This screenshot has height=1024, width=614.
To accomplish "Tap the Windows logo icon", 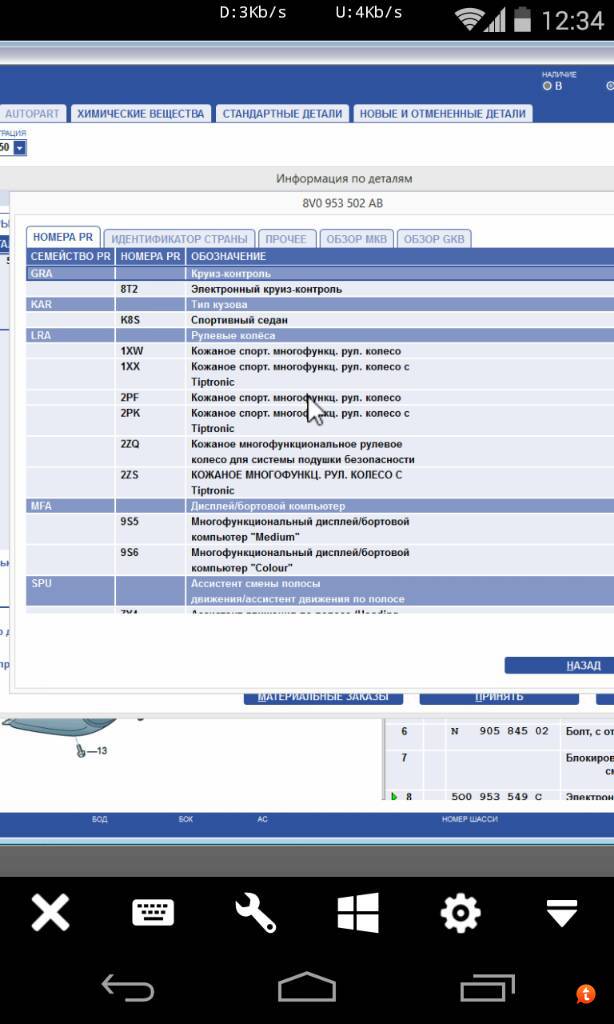I will coord(358,912).
